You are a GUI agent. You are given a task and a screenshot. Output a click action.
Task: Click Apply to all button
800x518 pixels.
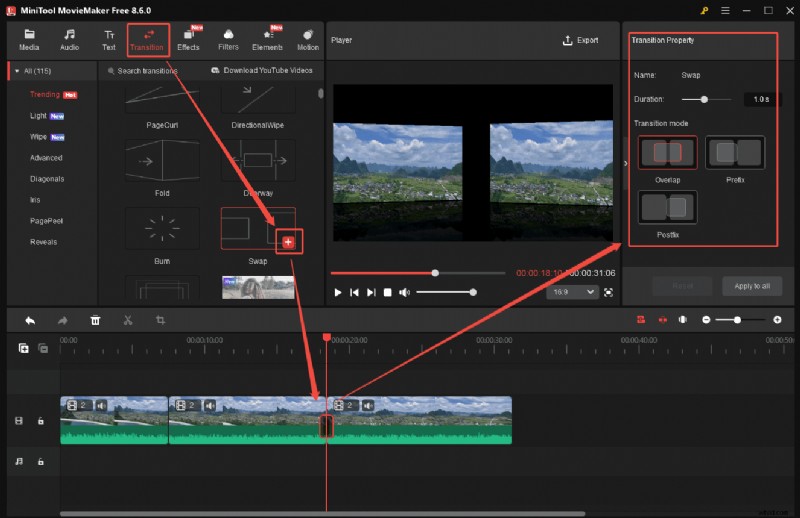coord(752,286)
